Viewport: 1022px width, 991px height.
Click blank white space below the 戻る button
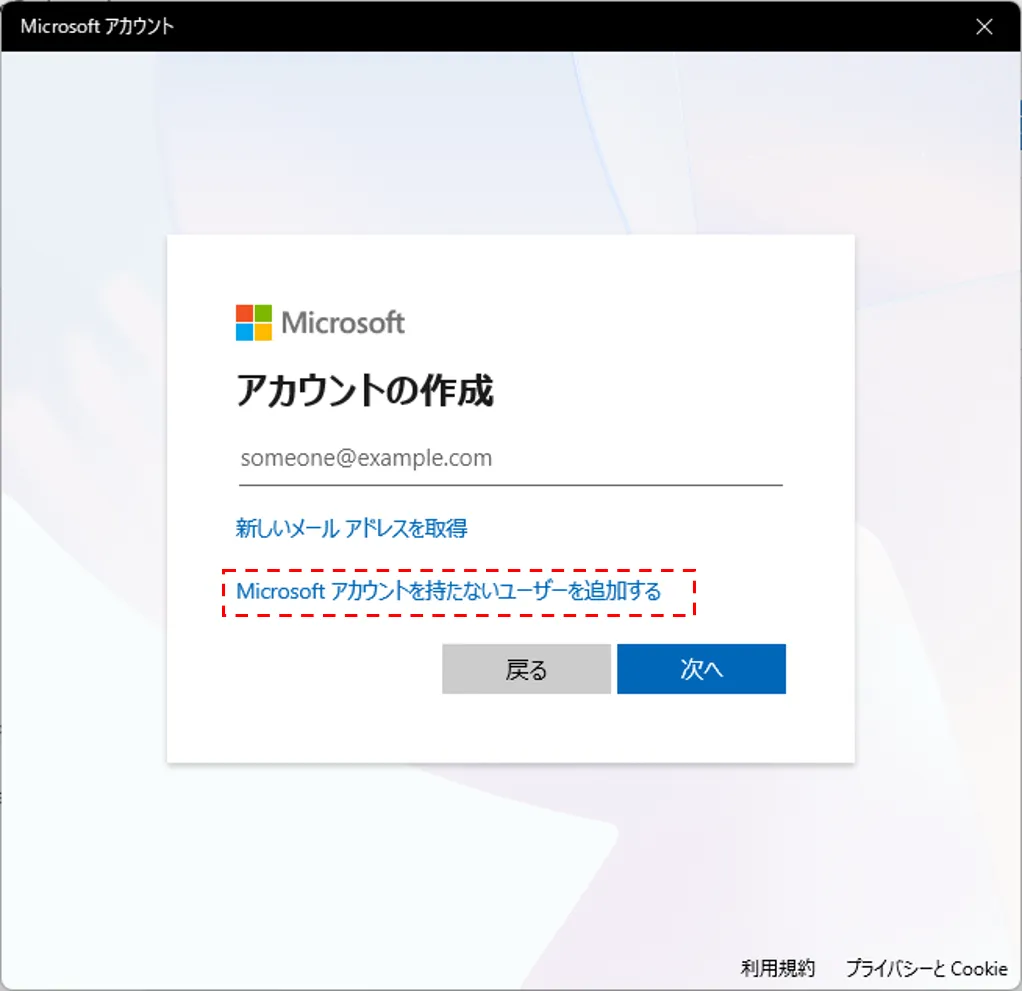pyautogui.click(x=526, y=730)
